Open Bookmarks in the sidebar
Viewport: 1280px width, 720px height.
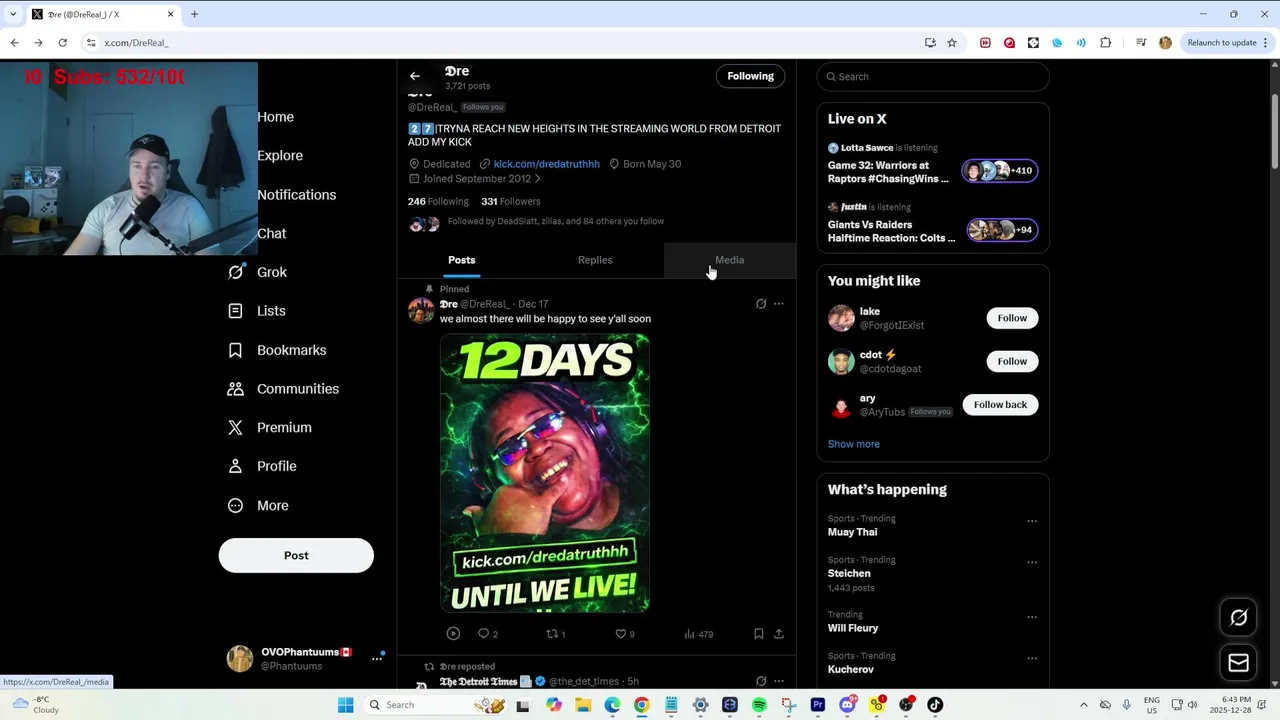click(277, 350)
